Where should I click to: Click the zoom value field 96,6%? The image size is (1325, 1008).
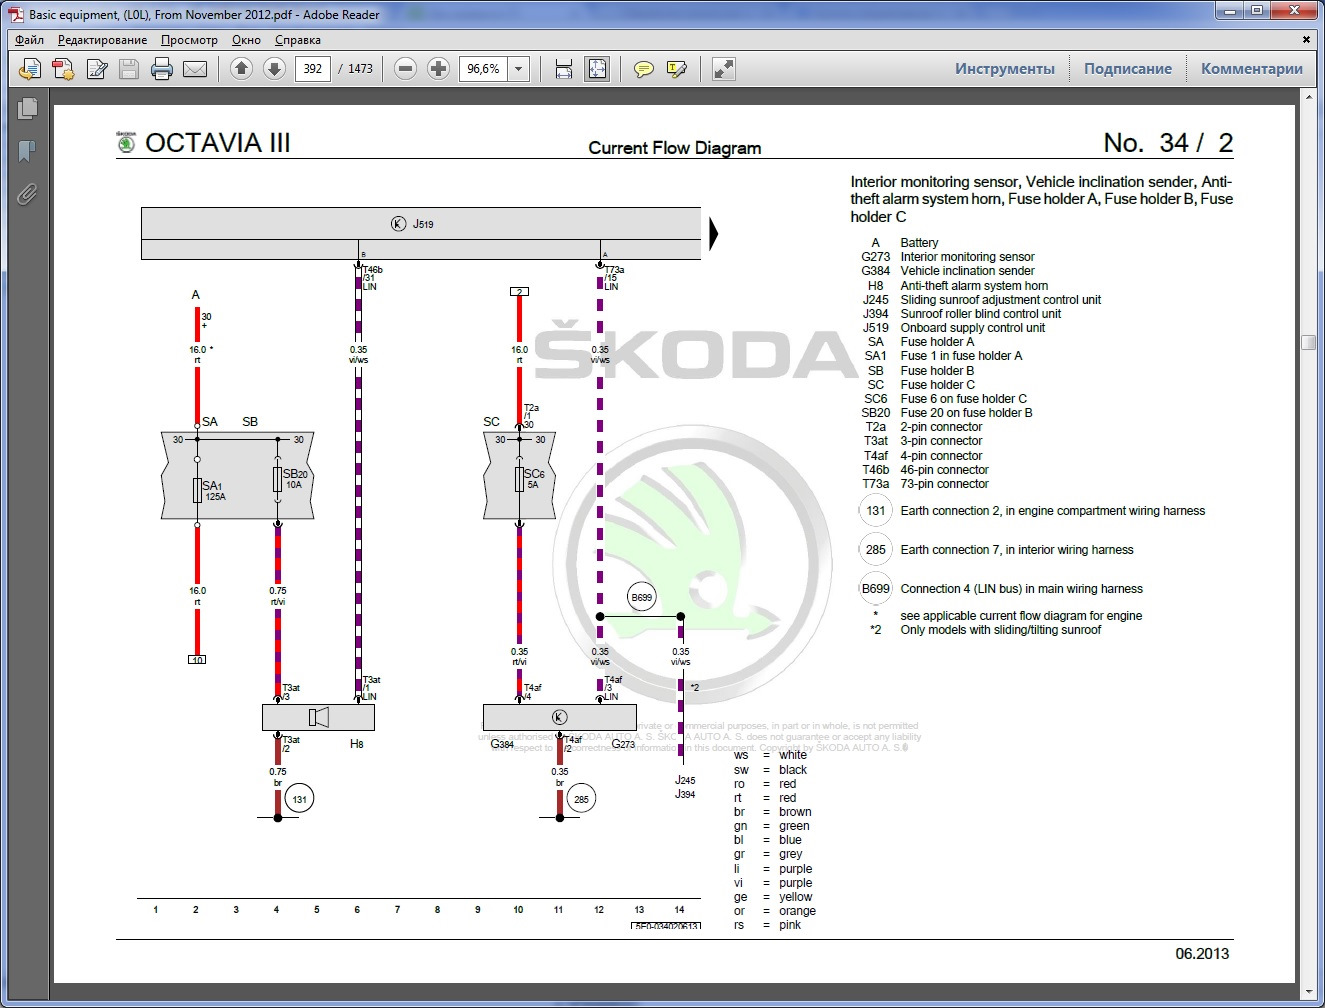[483, 69]
